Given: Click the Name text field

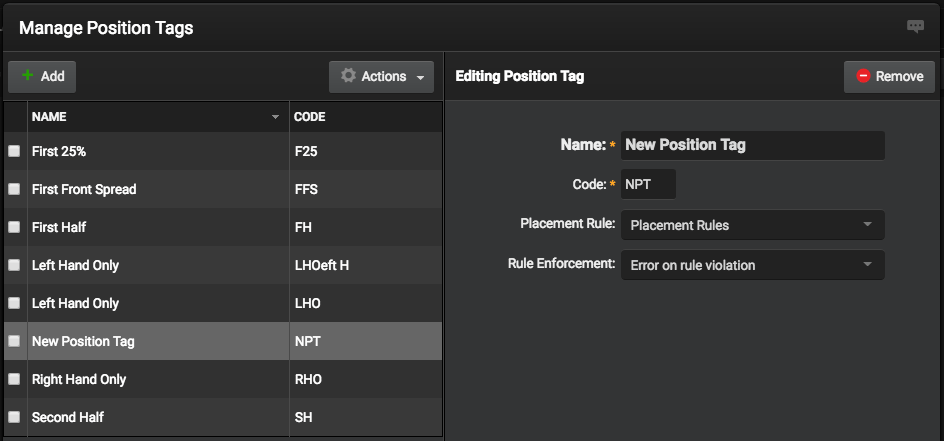Looking at the screenshot, I should tap(752, 145).
